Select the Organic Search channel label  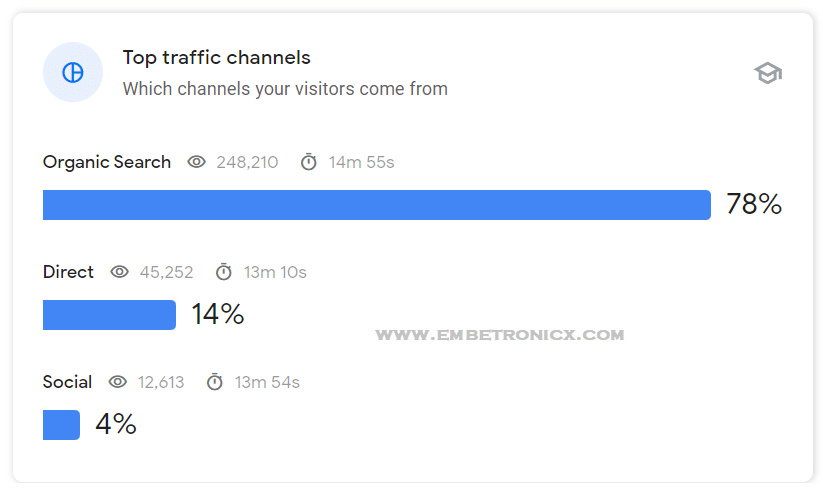pyautogui.click(x=107, y=162)
